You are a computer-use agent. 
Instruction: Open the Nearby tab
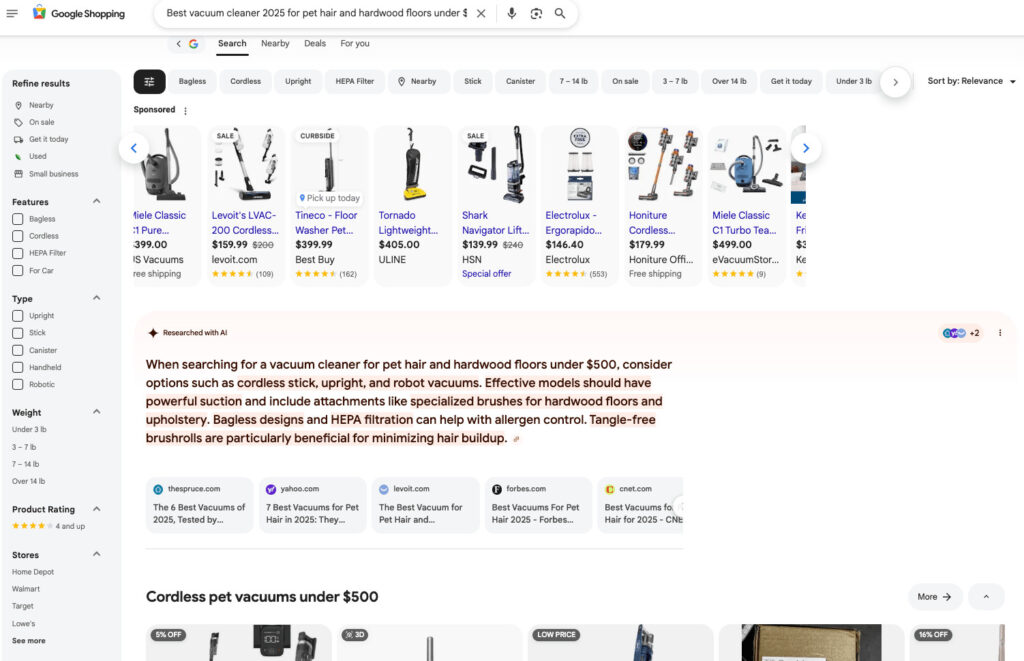point(275,44)
